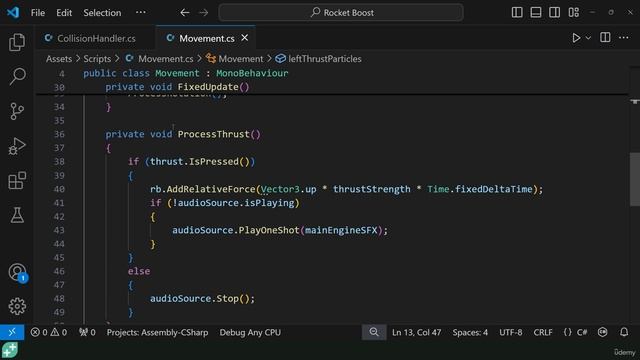Open the Edit menu
This screenshot has height=360, width=640.
coord(64,13)
